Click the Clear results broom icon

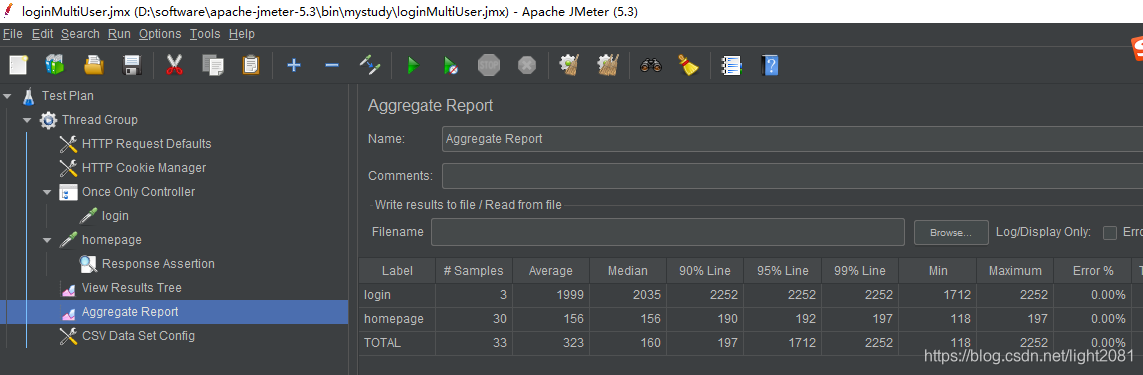click(x=569, y=66)
